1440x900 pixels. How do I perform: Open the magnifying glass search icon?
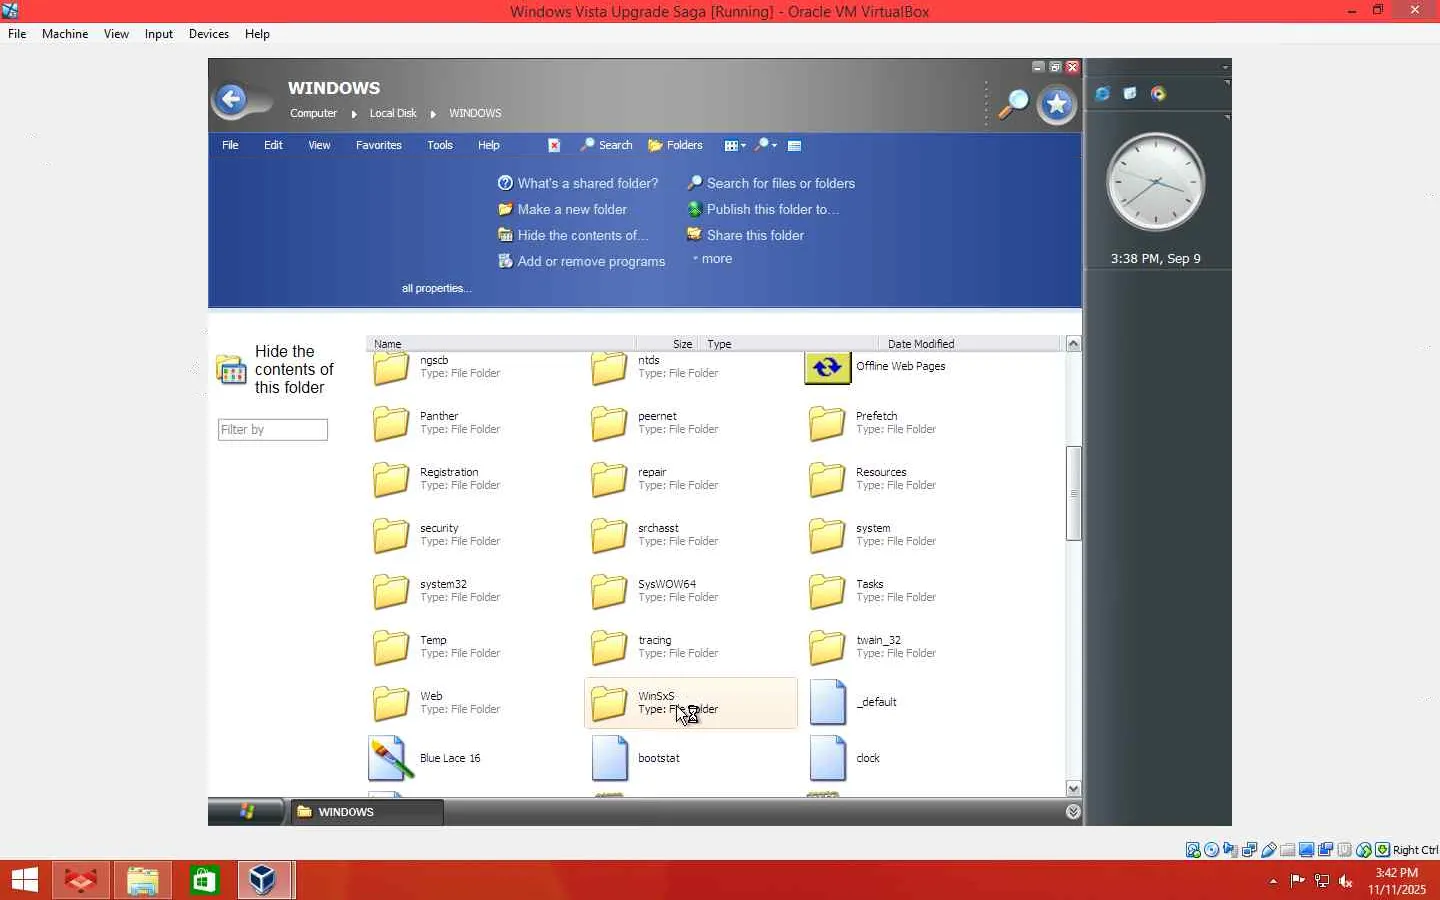click(1014, 103)
